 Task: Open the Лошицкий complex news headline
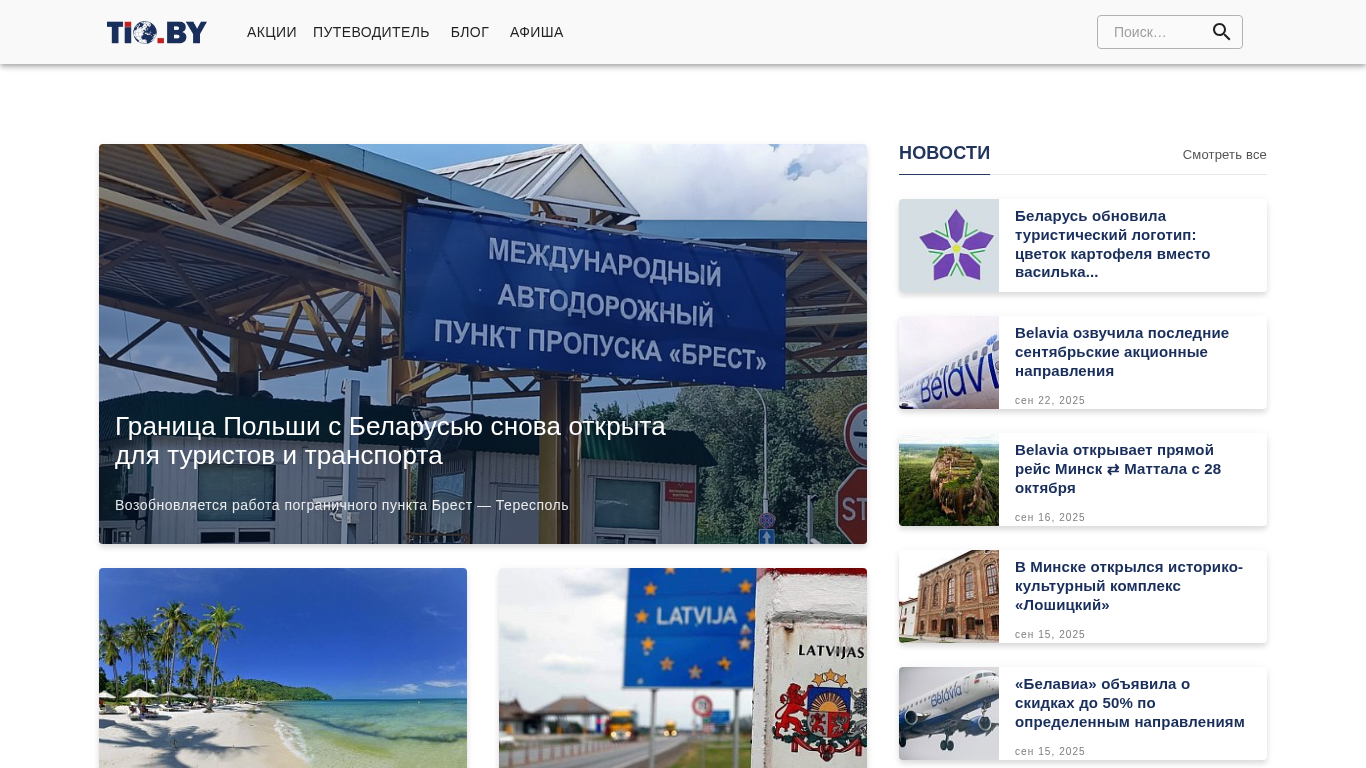tap(1129, 586)
